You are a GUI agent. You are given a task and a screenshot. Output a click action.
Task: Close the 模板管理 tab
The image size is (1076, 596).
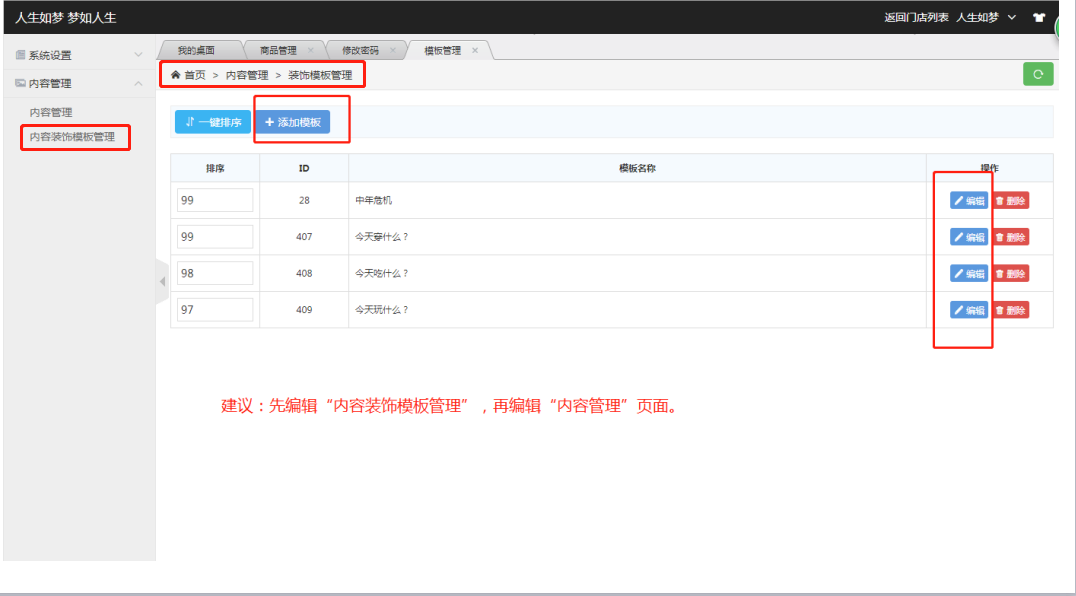475,50
